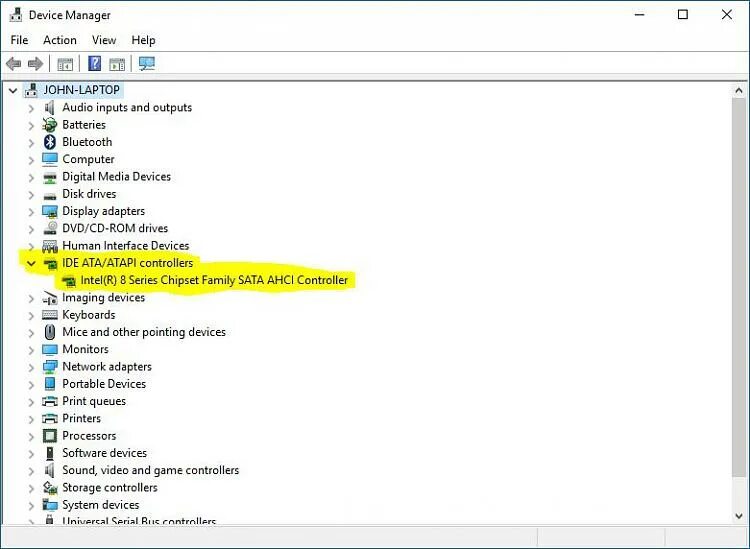Expand Sound, video and game controllers chevron
The height and width of the screenshot is (549, 750).
click(x=31, y=471)
